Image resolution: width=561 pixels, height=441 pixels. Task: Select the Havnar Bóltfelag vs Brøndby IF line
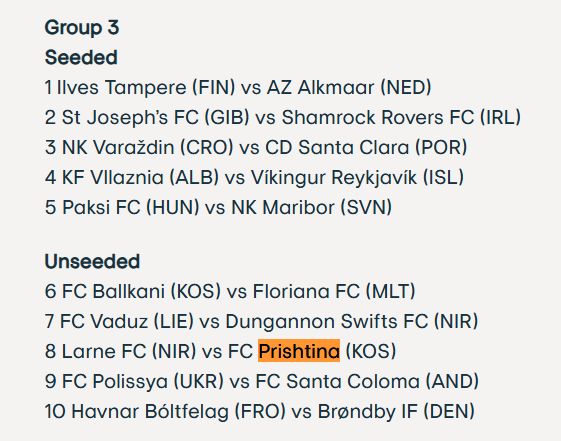(x=260, y=411)
